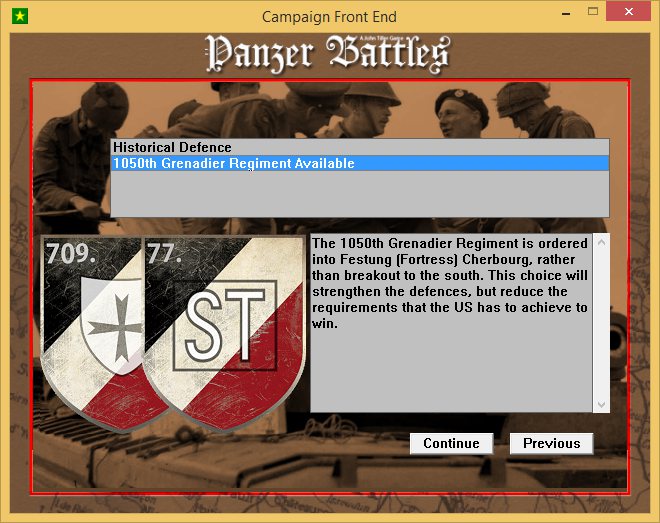Click the green star app icon
The image size is (660, 523).
(20, 16)
